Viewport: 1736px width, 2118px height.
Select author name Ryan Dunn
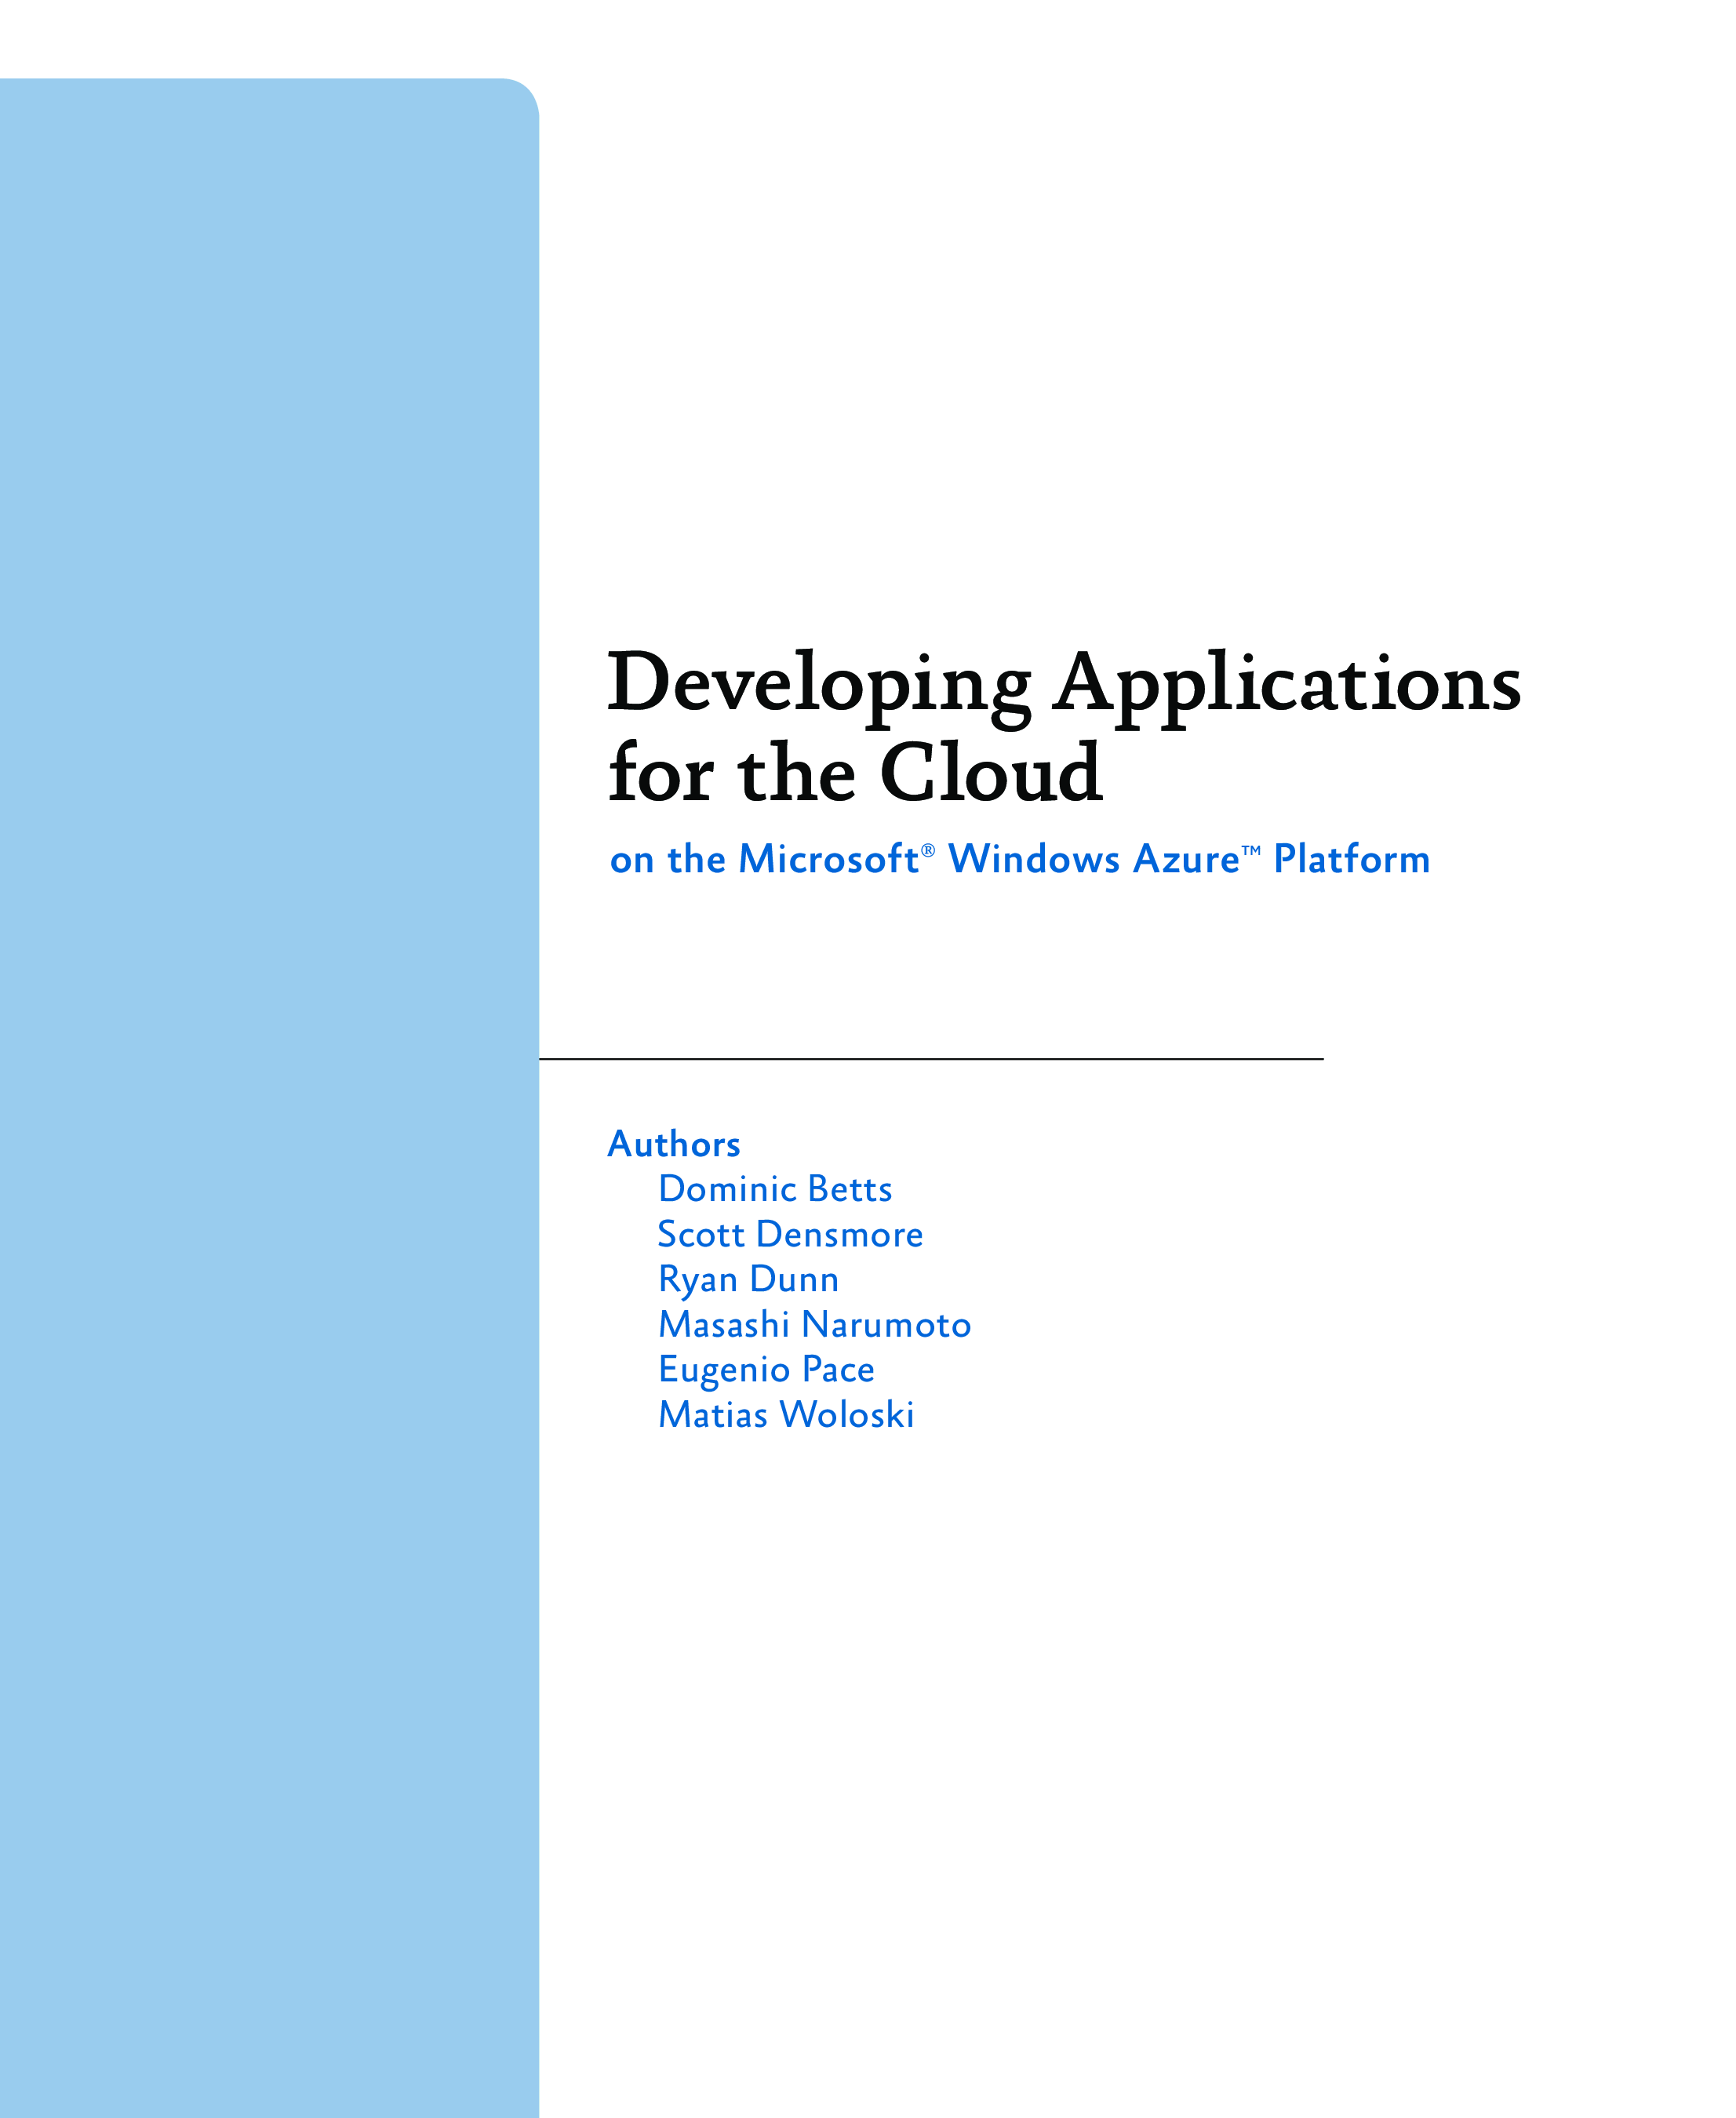[748, 1279]
